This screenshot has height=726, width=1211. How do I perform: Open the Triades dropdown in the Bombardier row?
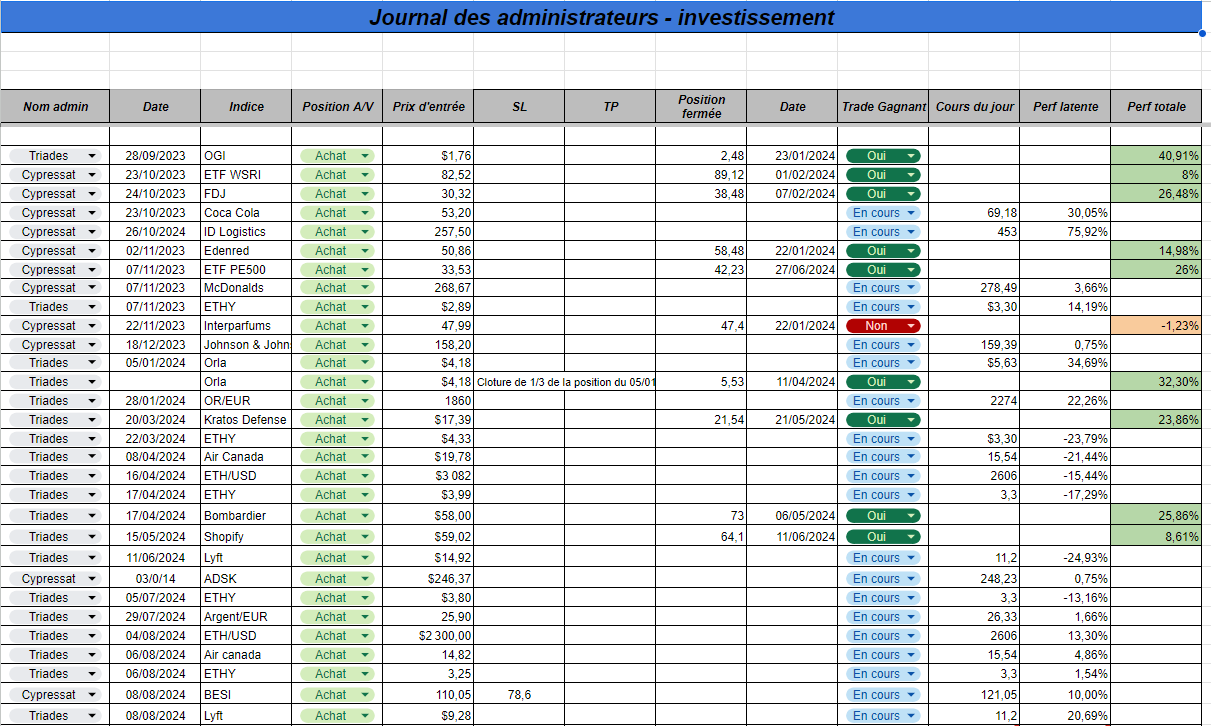click(55, 516)
